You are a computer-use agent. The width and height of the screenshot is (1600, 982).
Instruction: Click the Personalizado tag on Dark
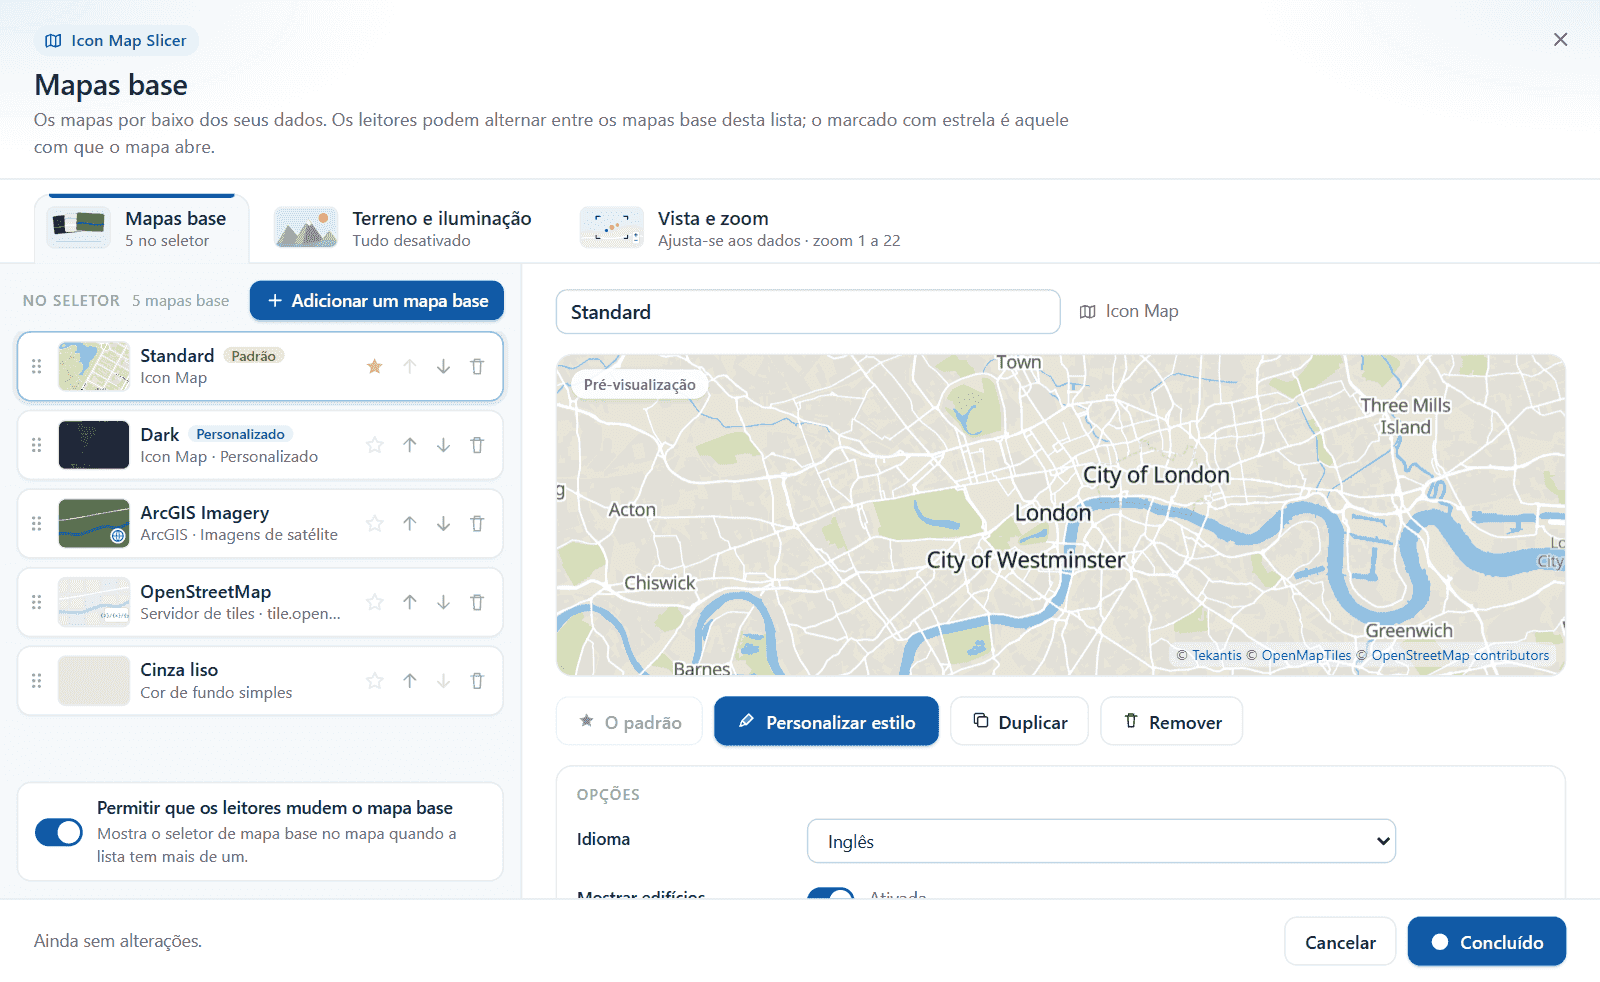tap(240, 434)
